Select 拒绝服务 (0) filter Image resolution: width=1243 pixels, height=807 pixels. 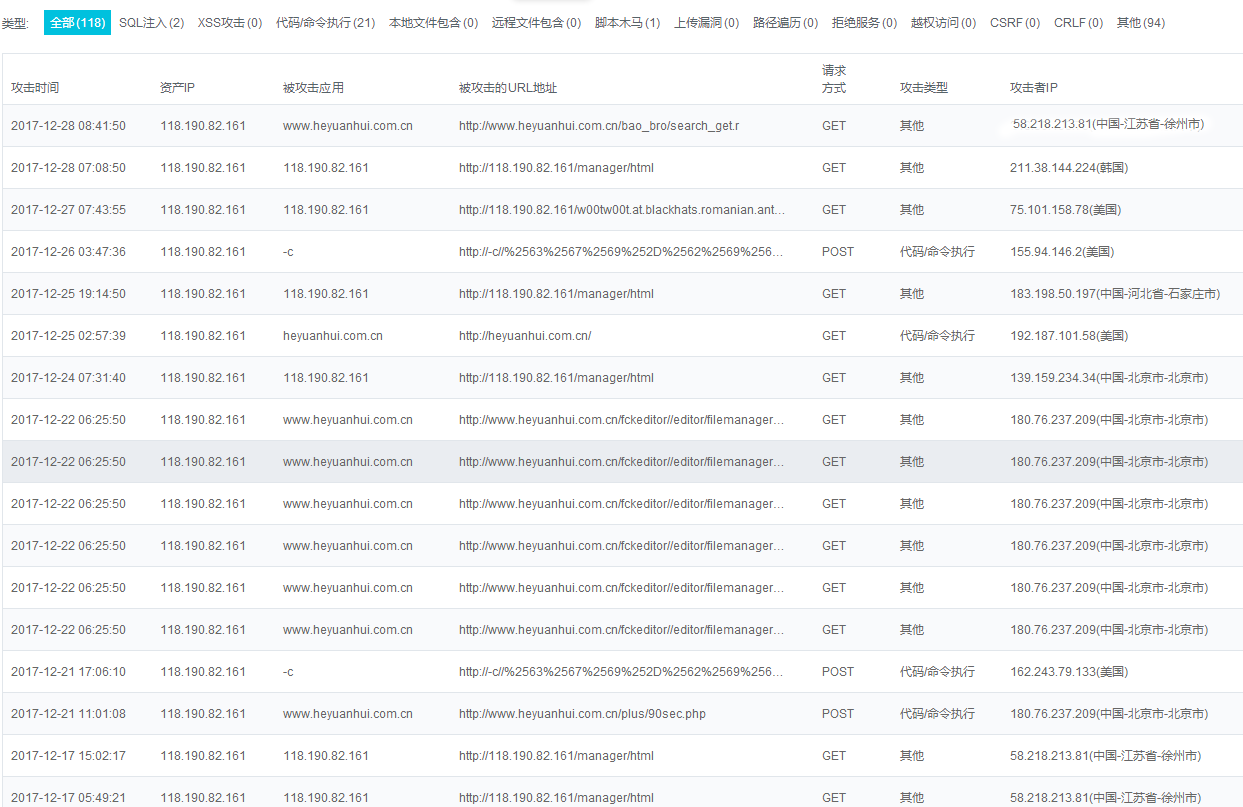pos(864,22)
